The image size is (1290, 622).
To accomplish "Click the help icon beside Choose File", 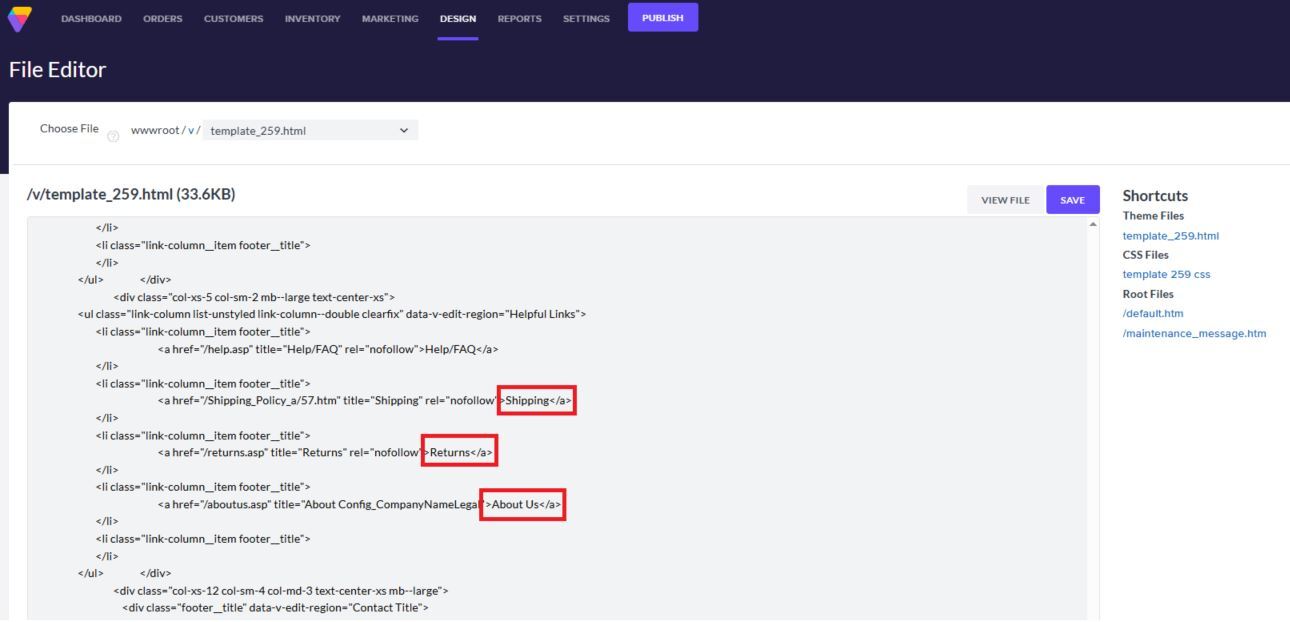I will click(x=112, y=137).
